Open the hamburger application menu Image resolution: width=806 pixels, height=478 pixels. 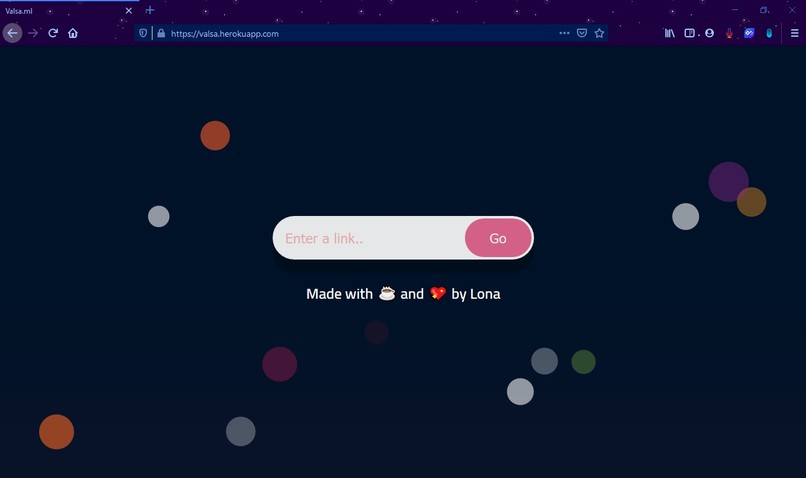[x=795, y=33]
